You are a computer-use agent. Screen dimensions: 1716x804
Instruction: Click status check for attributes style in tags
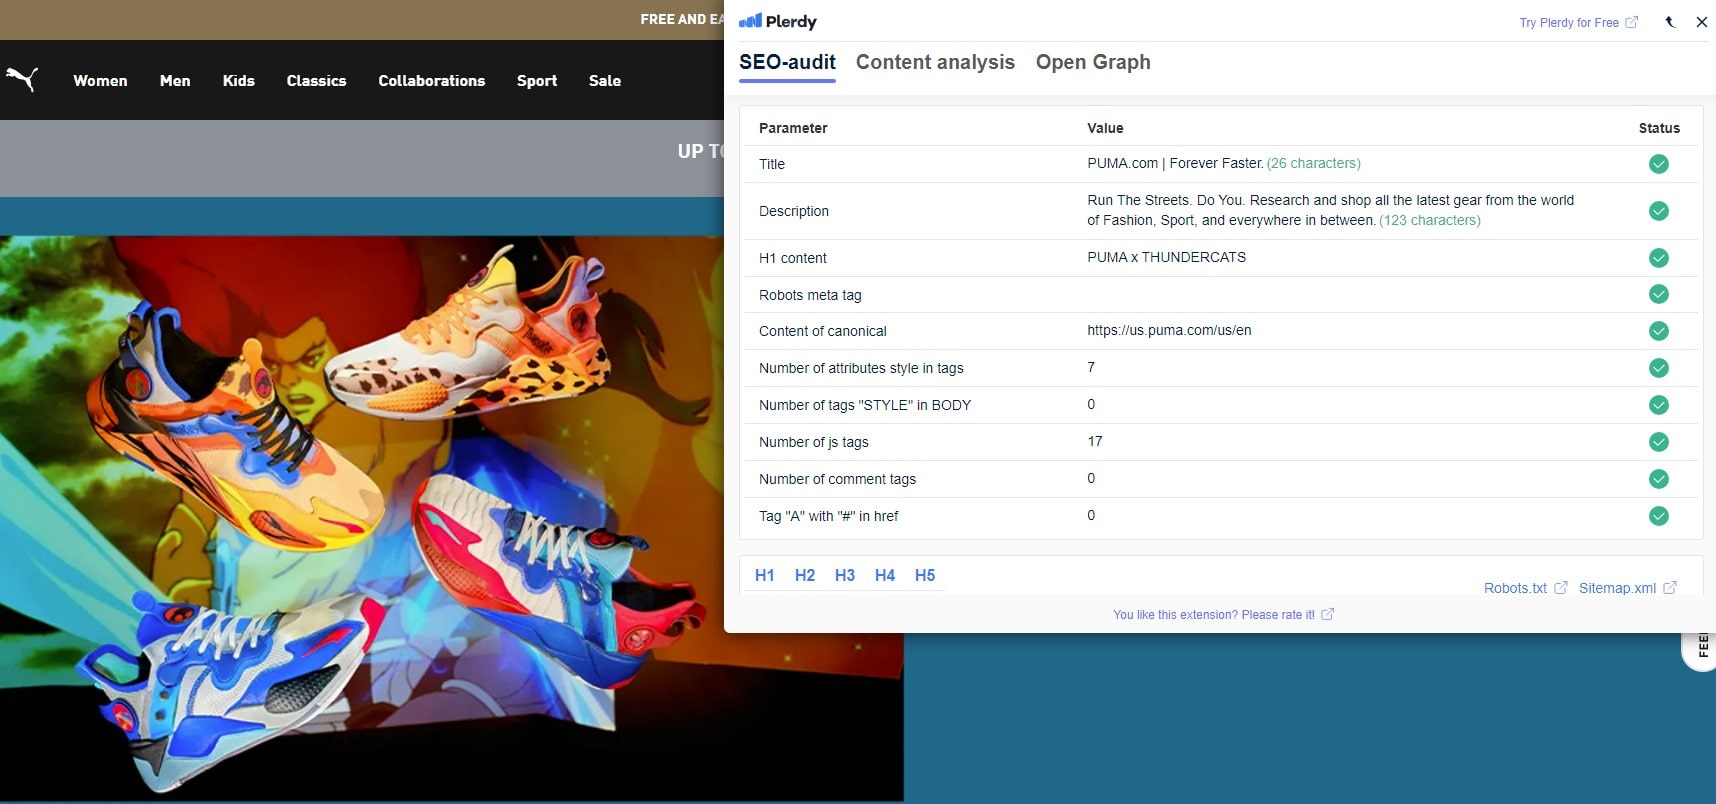(1659, 368)
